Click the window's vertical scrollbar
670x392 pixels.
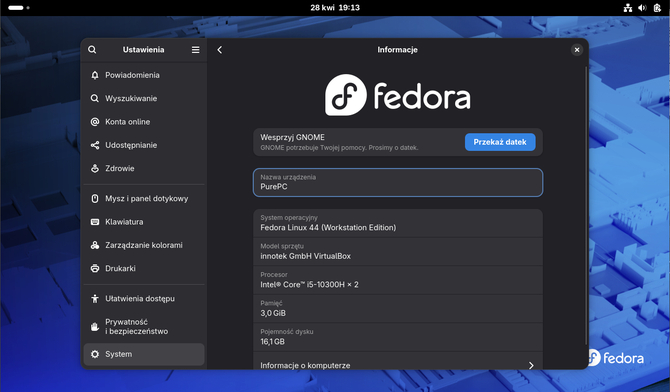(586, 205)
